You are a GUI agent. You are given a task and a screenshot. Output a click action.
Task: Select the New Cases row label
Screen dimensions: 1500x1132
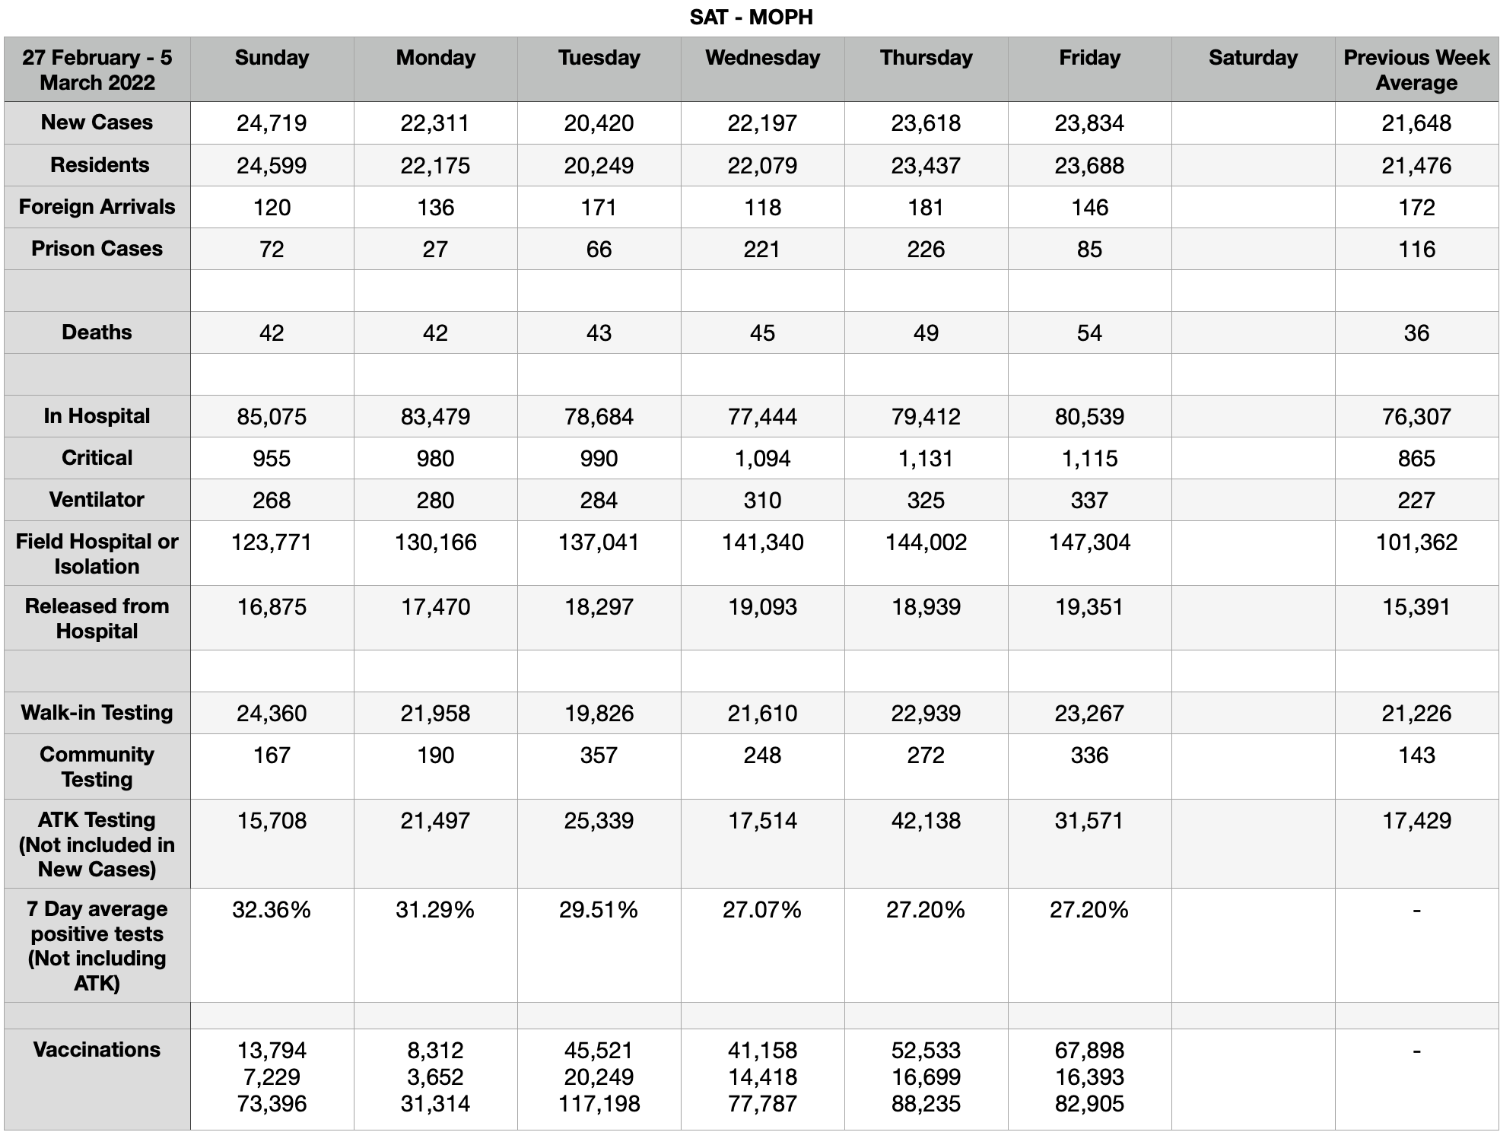(x=97, y=122)
